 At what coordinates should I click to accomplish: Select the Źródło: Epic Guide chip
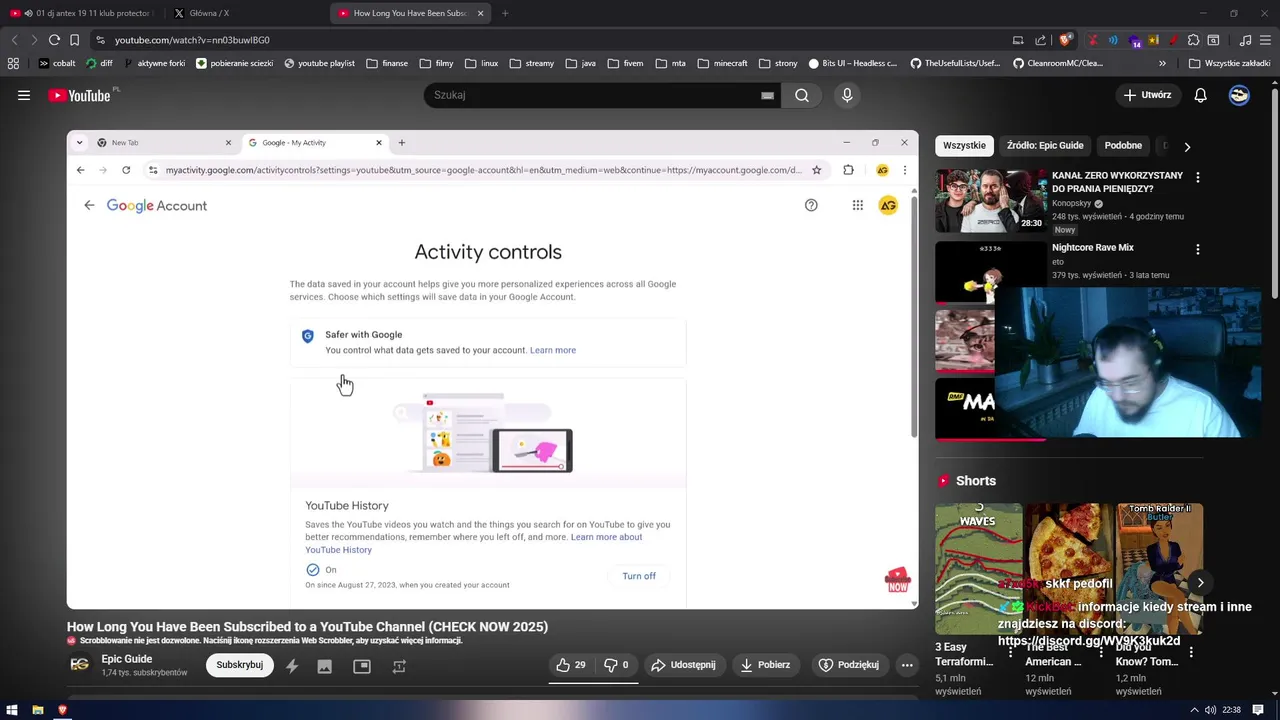[x=1045, y=145]
